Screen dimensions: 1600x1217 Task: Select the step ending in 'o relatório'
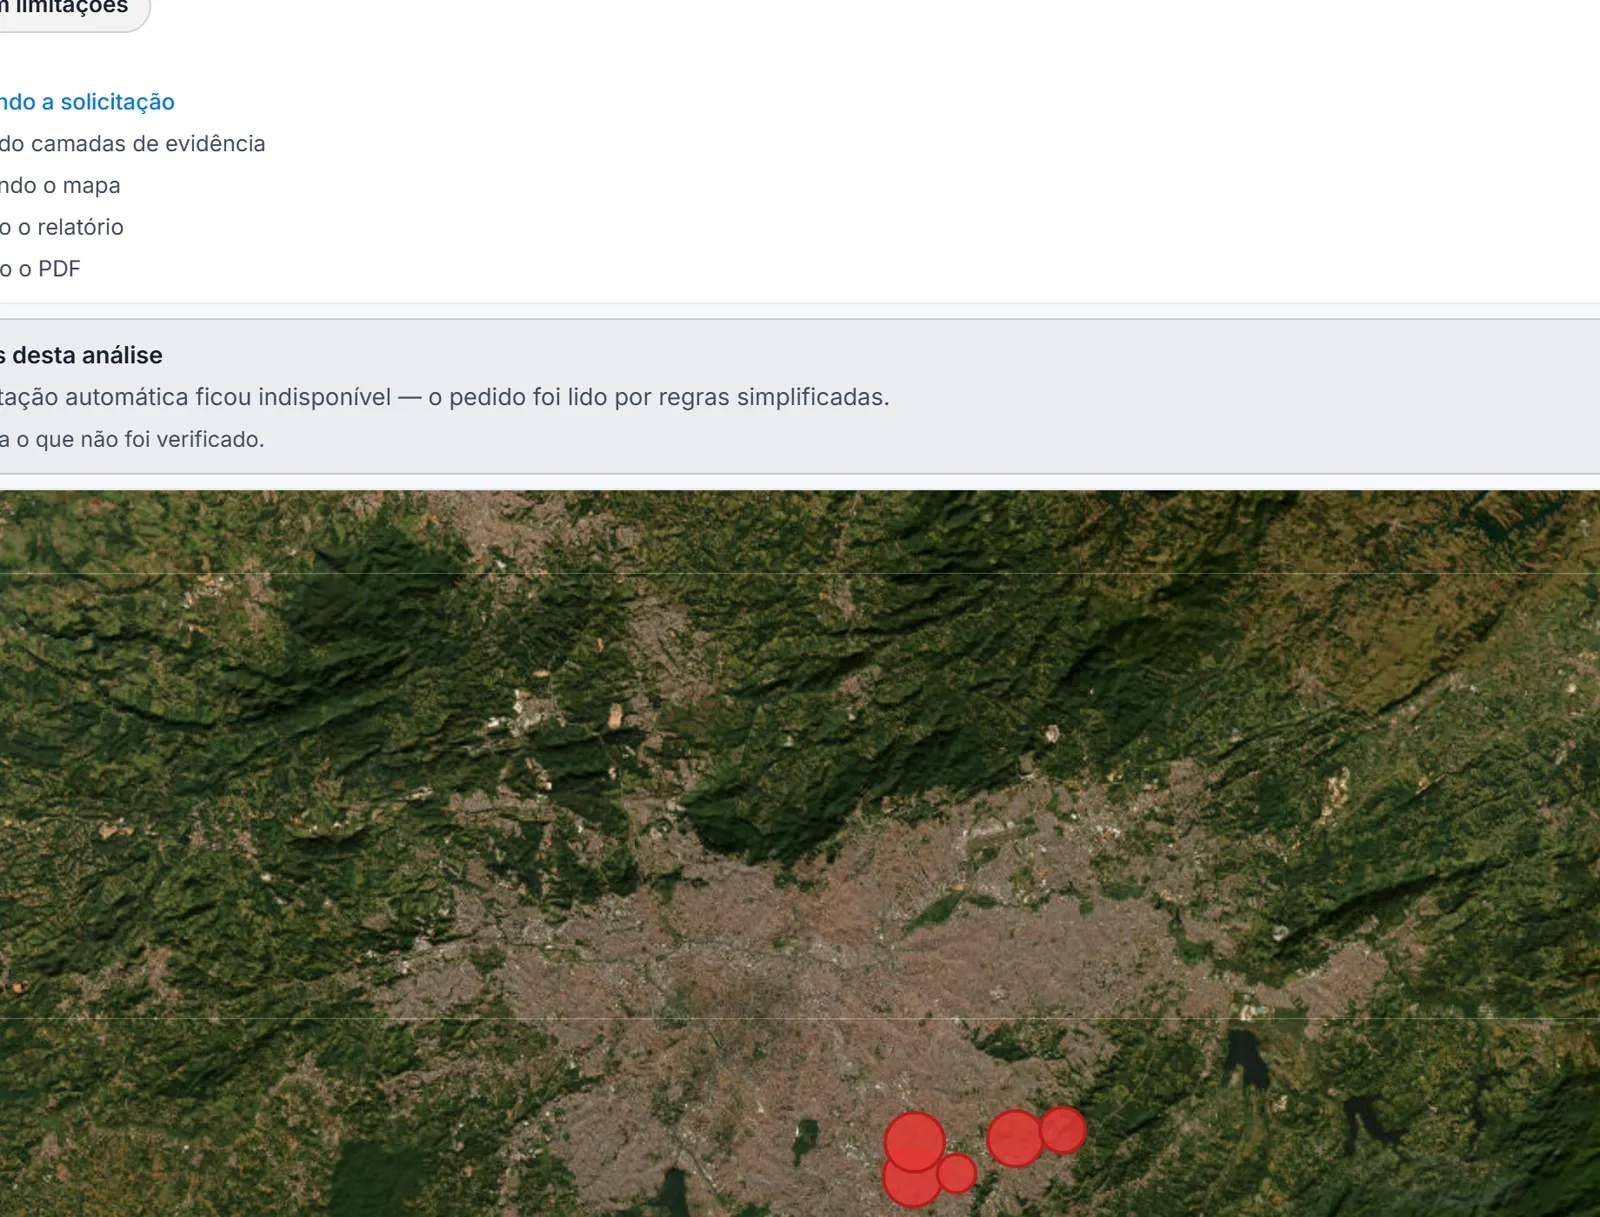62,228
